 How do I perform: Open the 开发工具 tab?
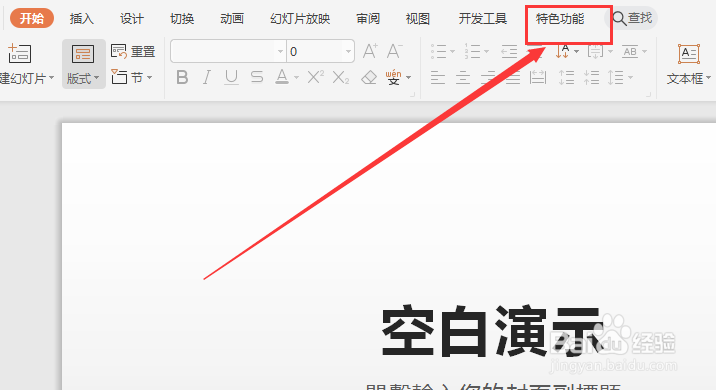[483, 19]
